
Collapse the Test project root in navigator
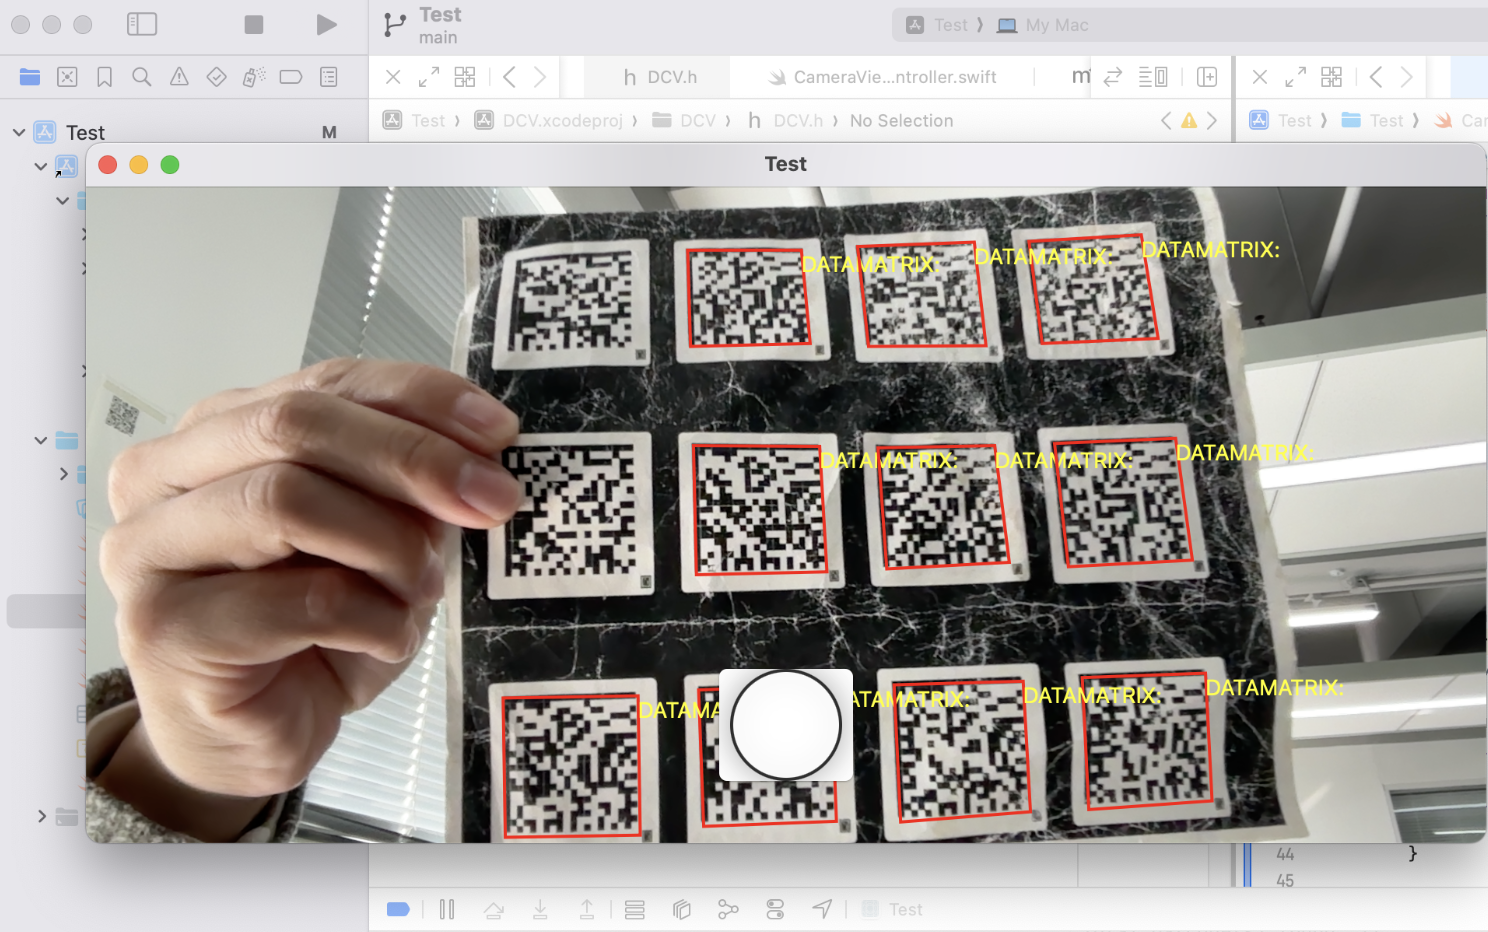[19, 132]
